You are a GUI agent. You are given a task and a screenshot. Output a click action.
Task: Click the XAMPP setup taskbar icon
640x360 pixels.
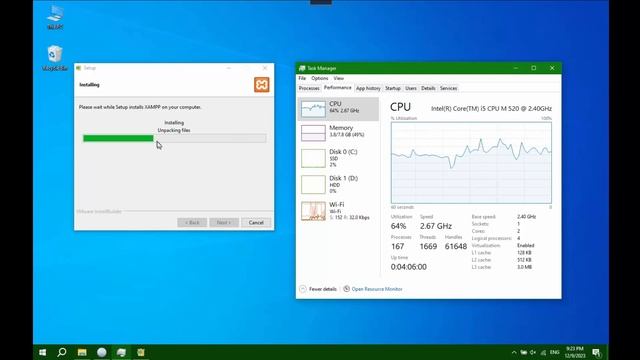(x=141, y=352)
